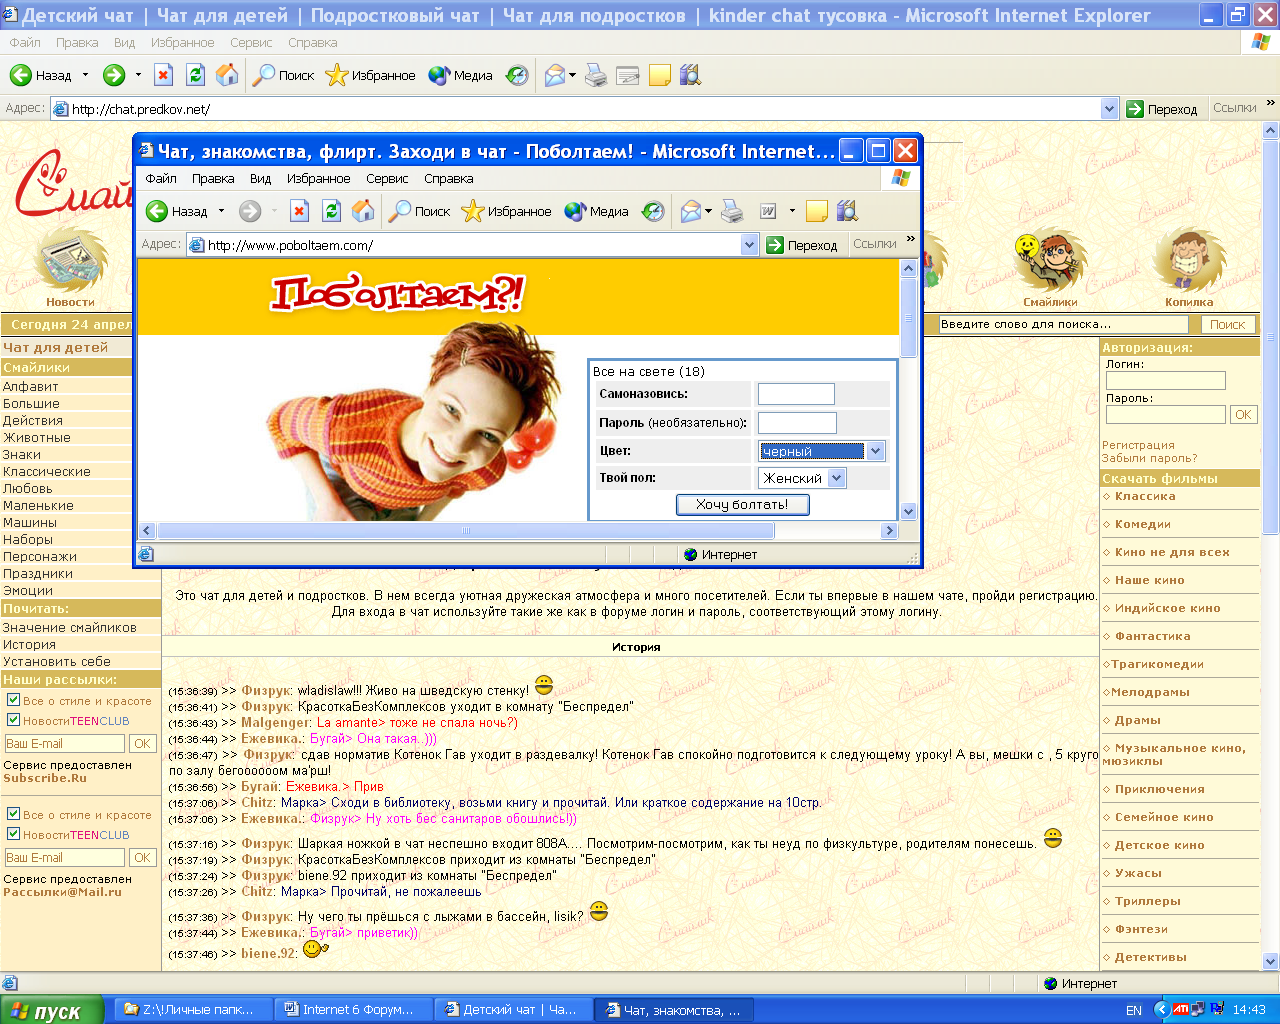Open Поиск in background Детский чат toolbar

tap(284, 75)
